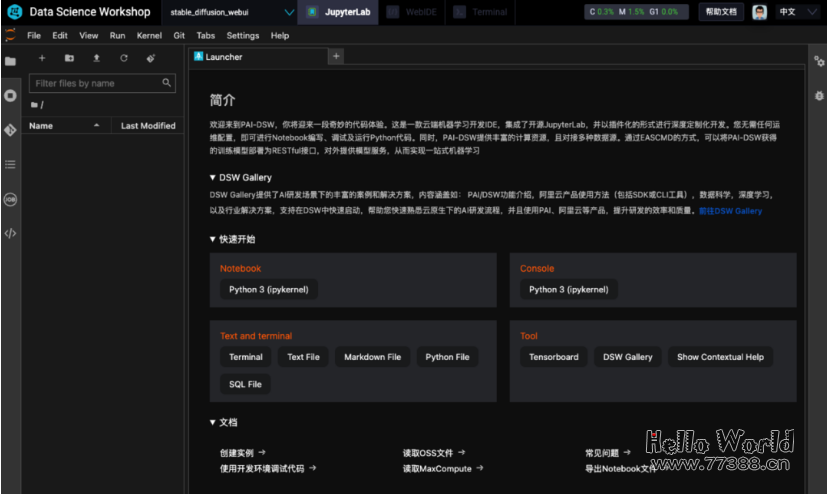Open the Git sidebar panel icon

10,130
